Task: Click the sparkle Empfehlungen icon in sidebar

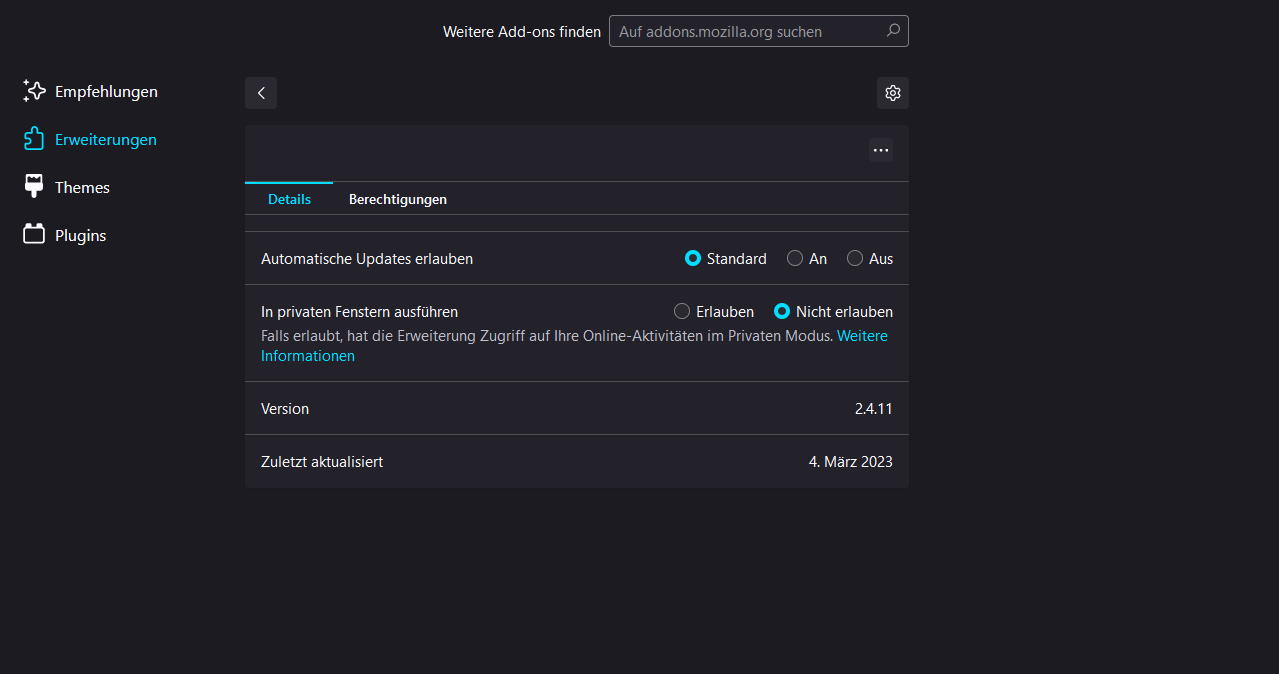Action: pyautogui.click(x=34, y=91)
